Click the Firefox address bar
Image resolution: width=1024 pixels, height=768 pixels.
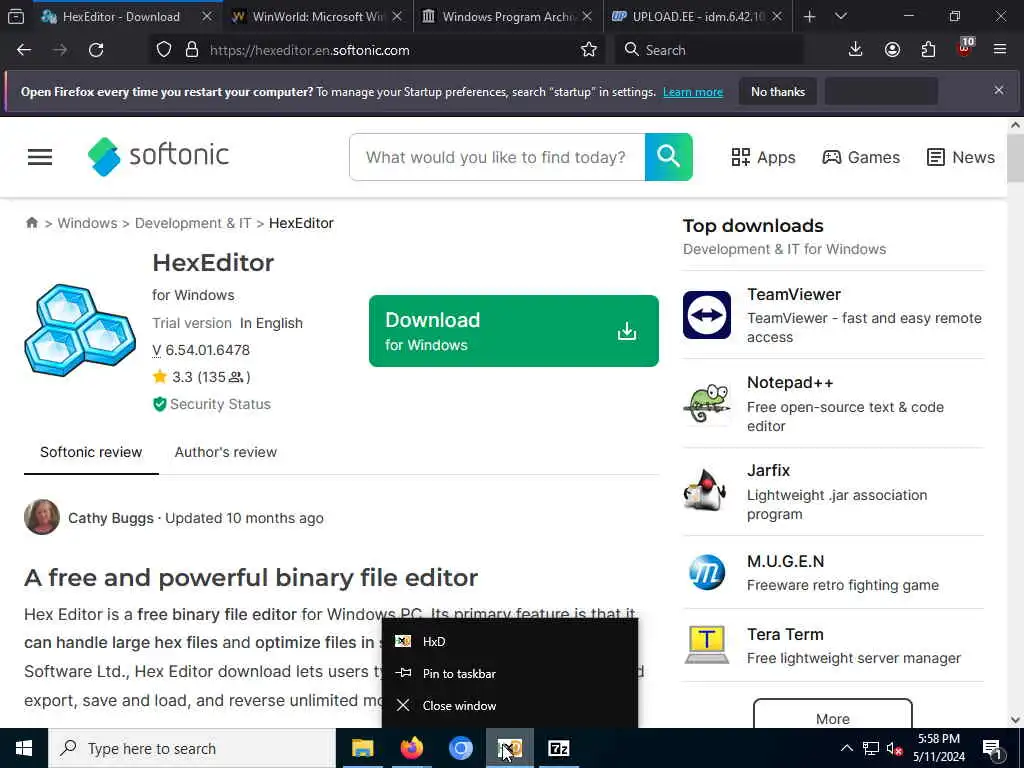376,50
